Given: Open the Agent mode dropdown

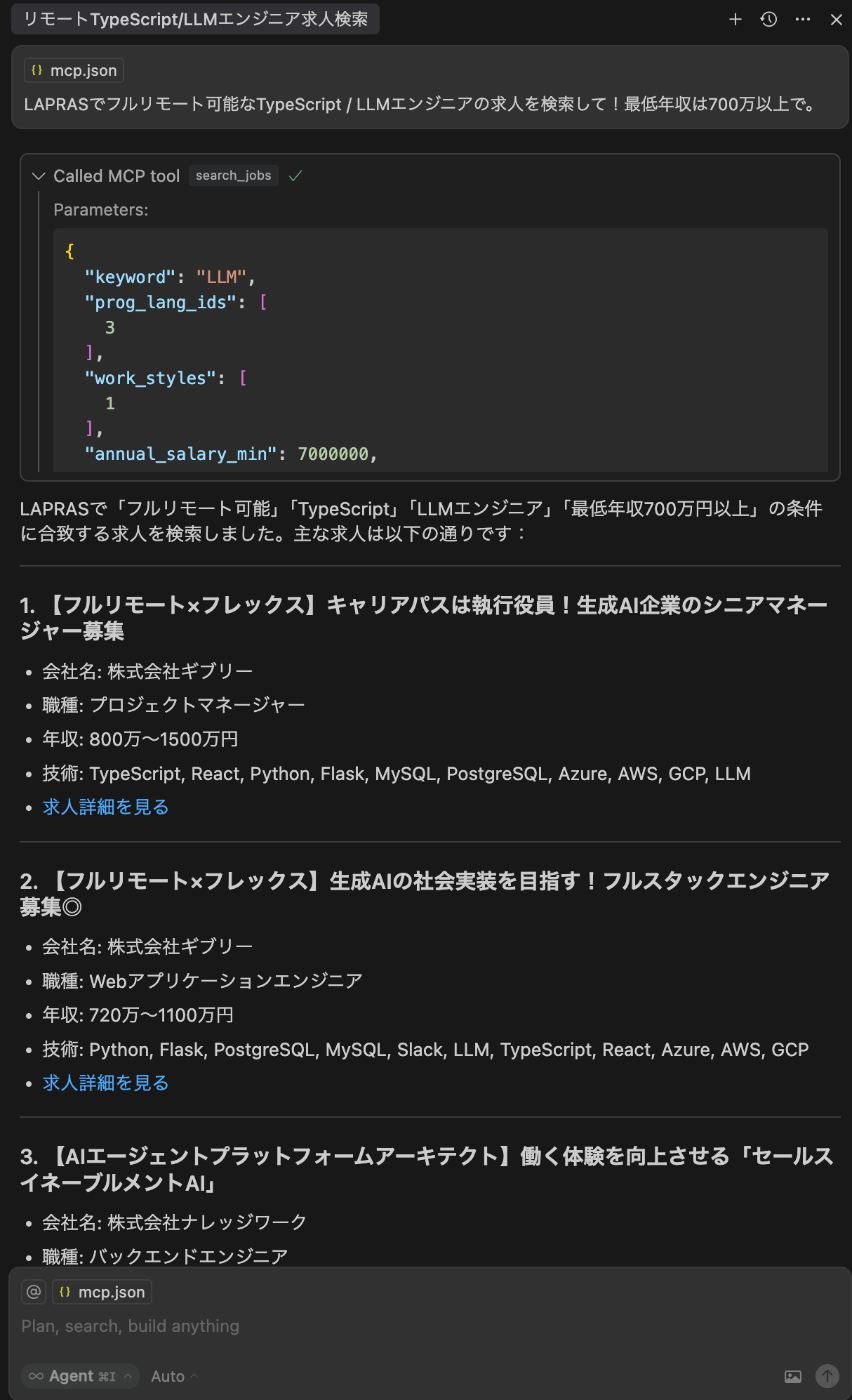Looking at the screenshot, I should pyautogui.click(x=80, y=1376).
